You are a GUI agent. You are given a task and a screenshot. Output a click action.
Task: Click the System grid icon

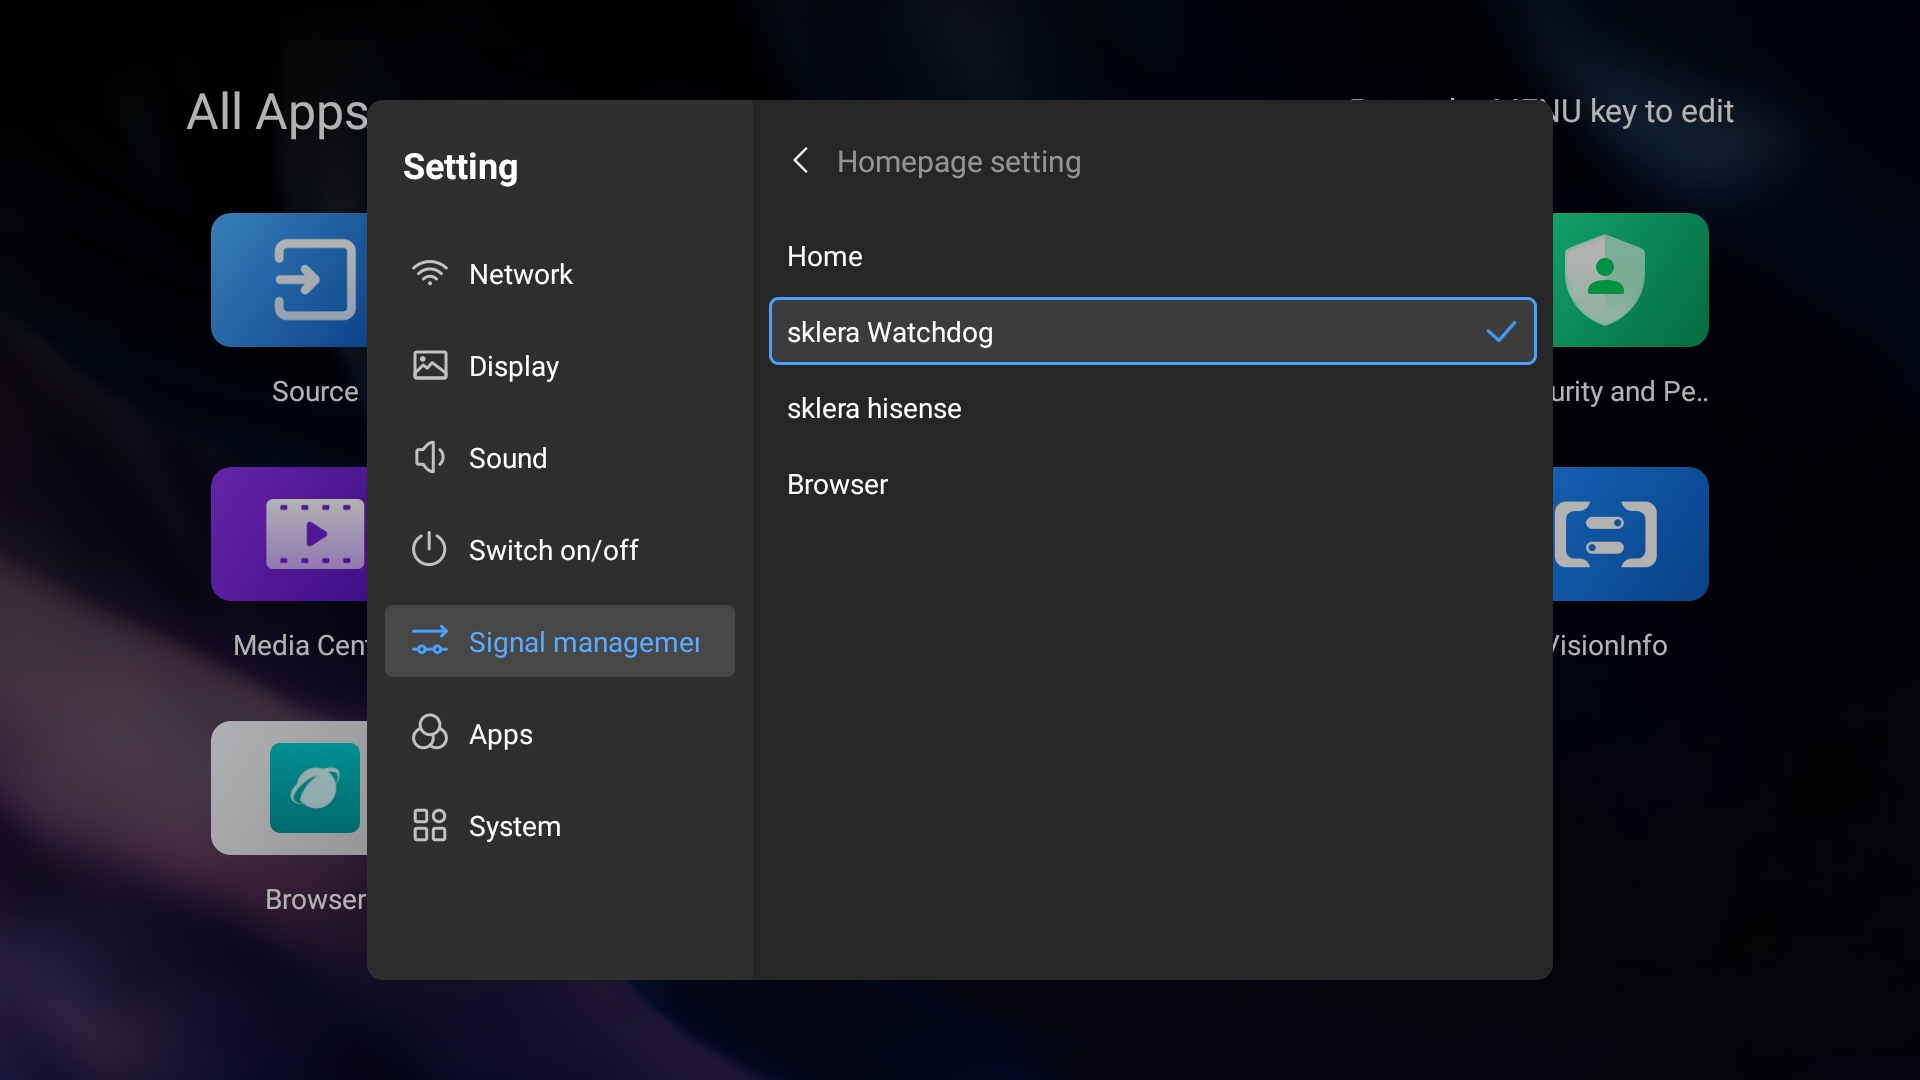430,825
